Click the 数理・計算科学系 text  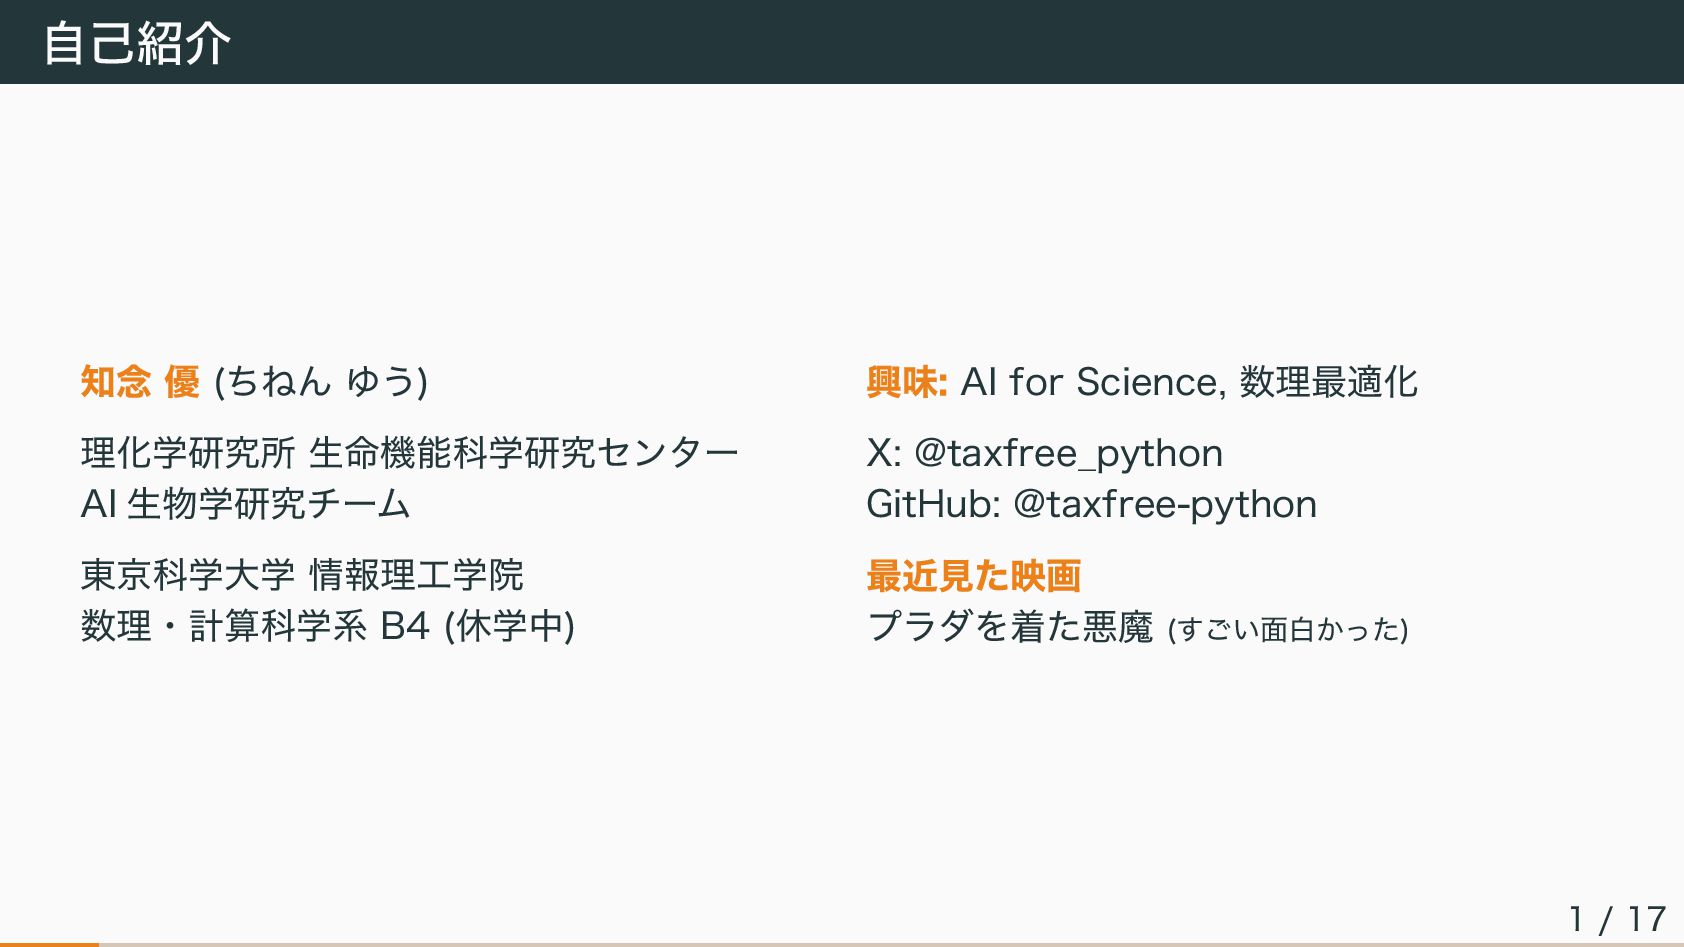(224, 627)
